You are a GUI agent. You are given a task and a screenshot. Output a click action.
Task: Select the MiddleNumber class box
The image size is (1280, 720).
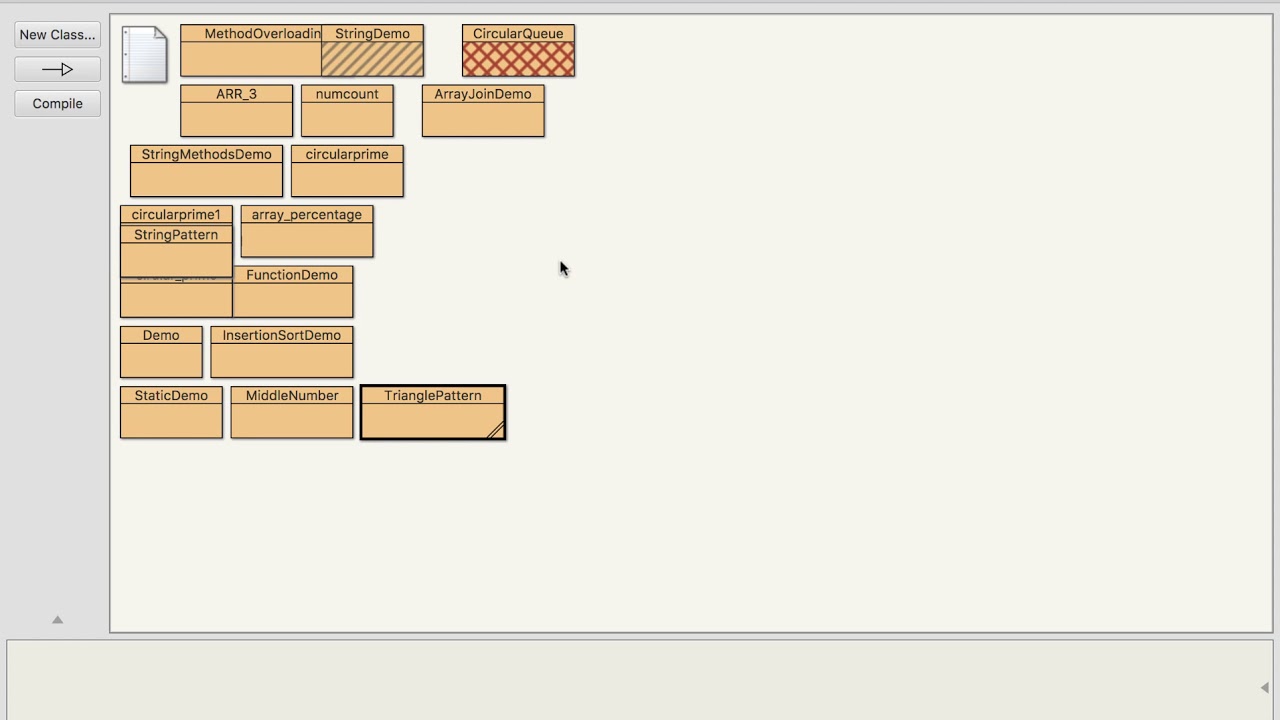[x=292, y=412]
